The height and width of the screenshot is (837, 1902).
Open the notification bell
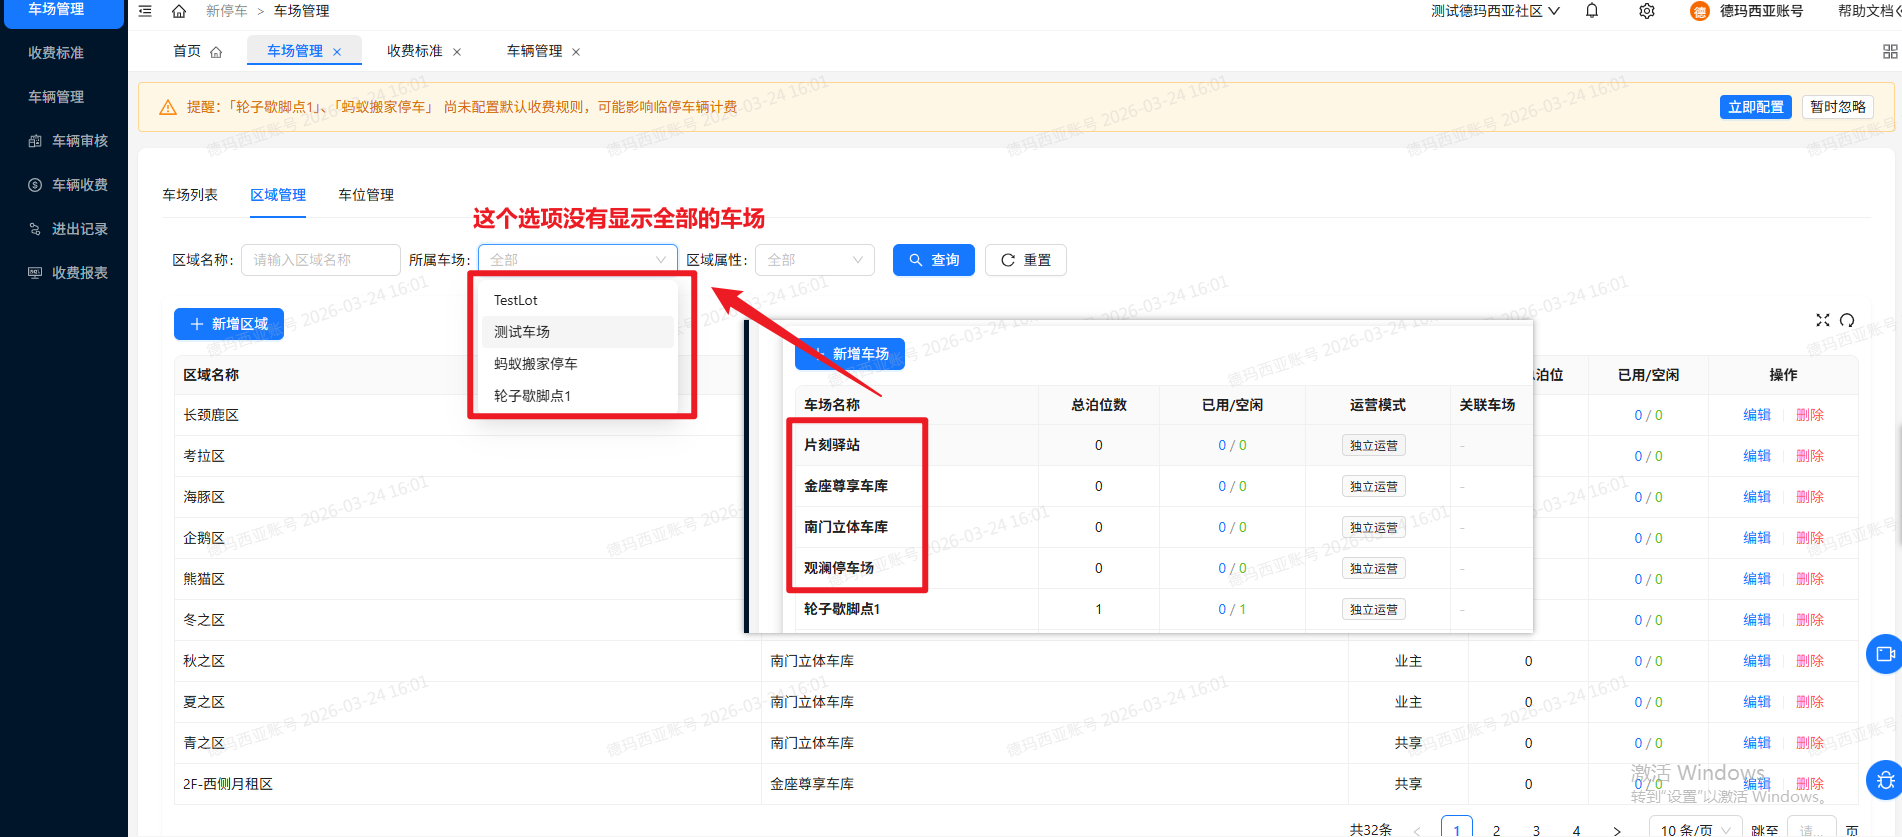click(x=1592, y=11)
